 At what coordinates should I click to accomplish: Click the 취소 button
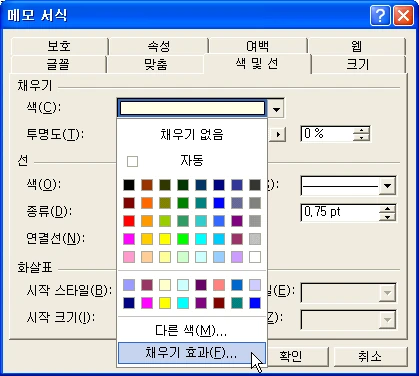[x=370, y=356]
